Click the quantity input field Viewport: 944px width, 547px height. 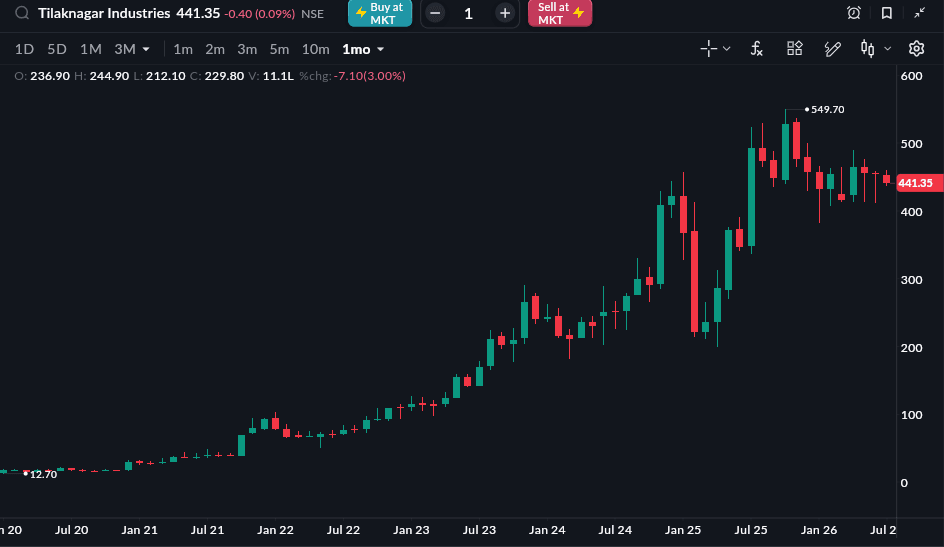point(469,13)
